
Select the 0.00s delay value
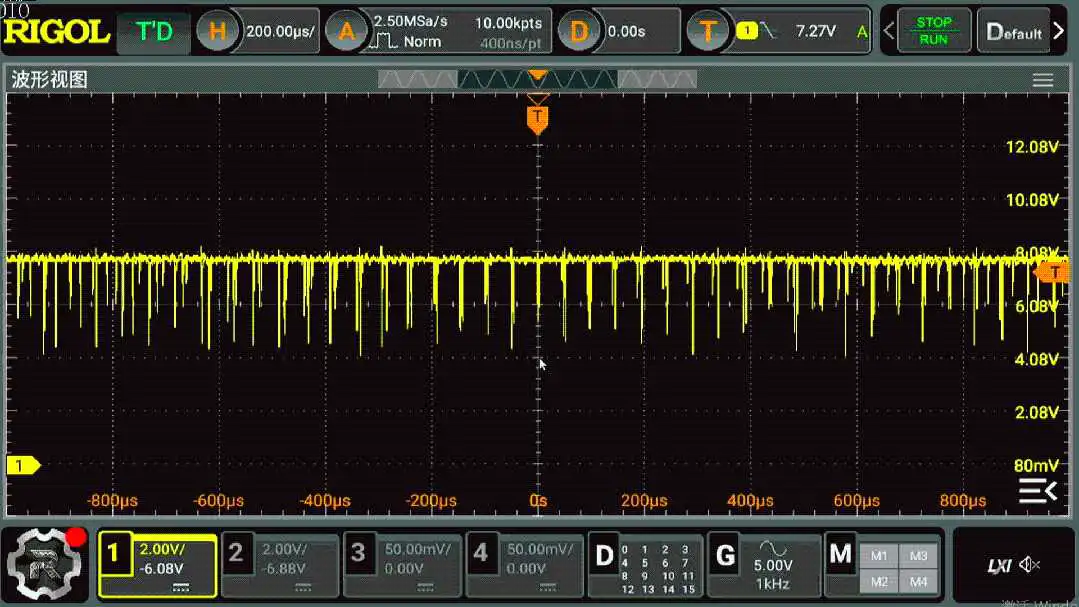[x=626, y=31]
